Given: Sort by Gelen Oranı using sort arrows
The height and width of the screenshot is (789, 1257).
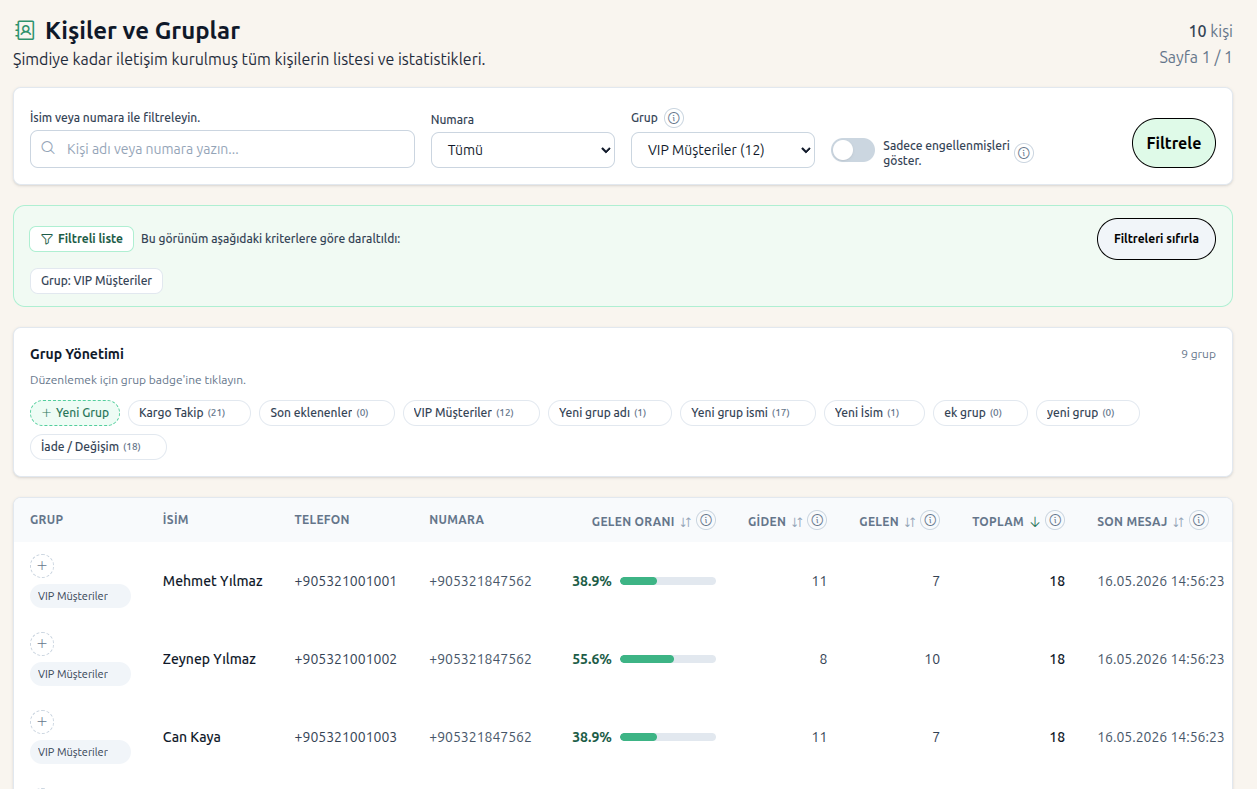Looking at the screenshot, I should pos(685,522).
